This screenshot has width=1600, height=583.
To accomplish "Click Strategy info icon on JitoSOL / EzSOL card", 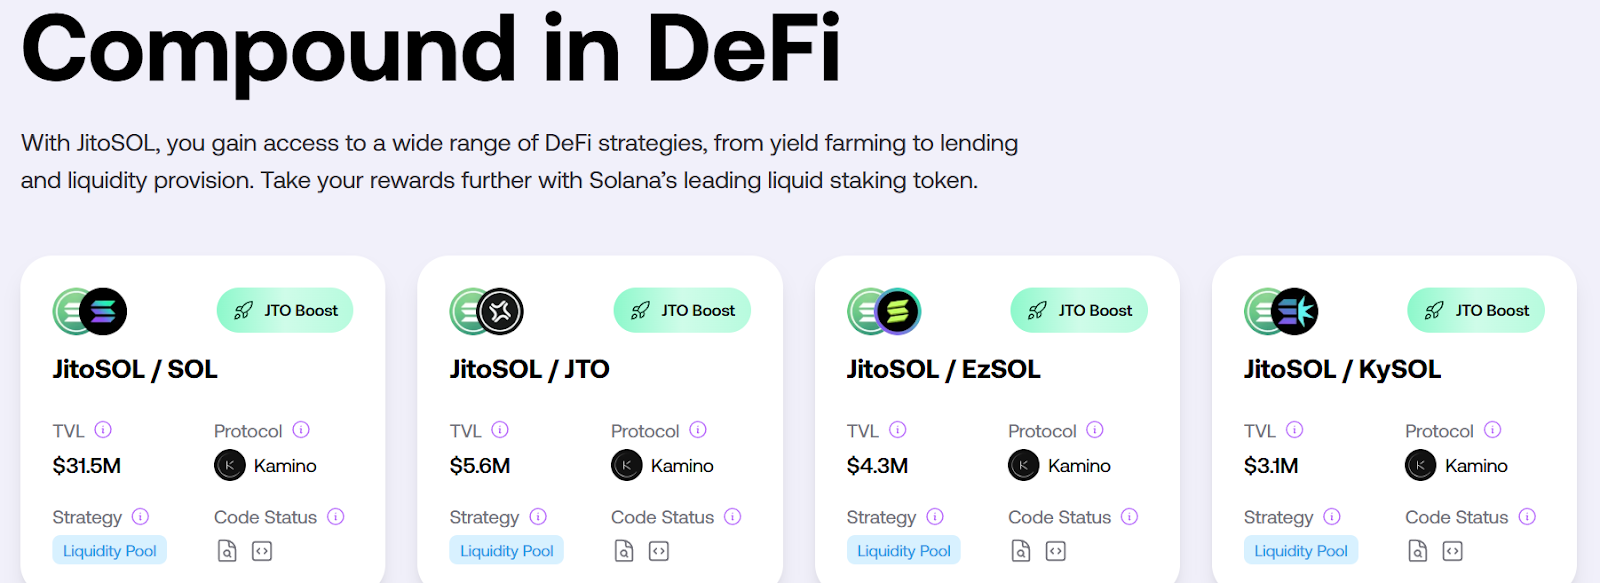I will point(935,517).
